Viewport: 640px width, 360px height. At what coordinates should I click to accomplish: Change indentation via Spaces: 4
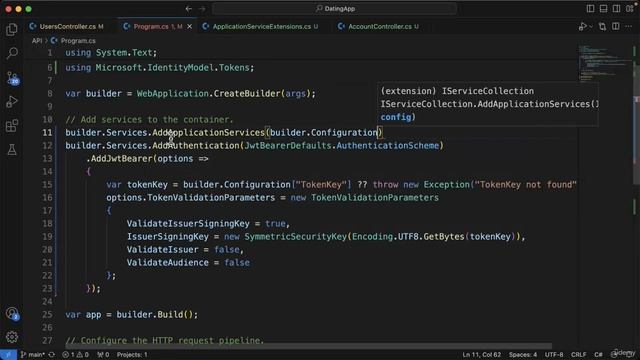click(x=523, y=355)
